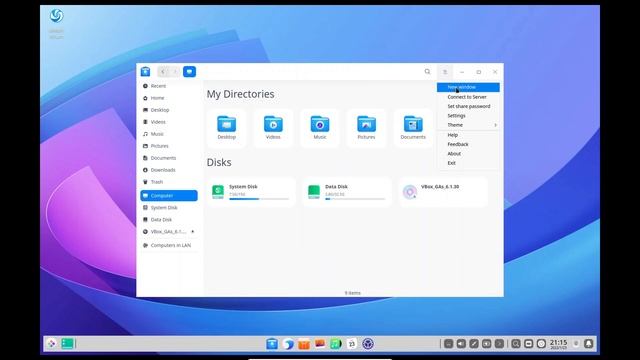
Task: Launch the browser from the dock
Action: point(288,344)
